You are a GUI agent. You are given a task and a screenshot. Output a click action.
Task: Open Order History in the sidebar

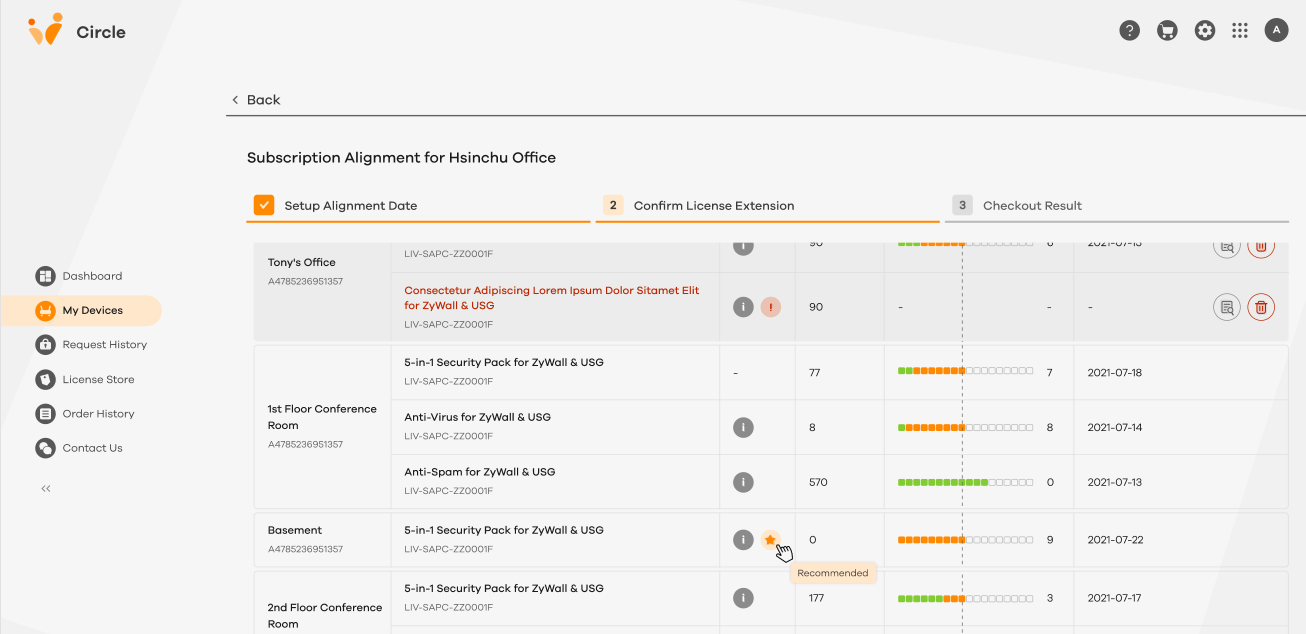click(x=86, y=414)
